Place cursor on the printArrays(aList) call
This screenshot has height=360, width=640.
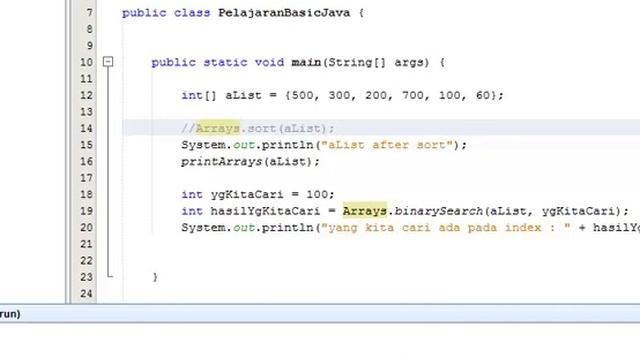pos(250,162)
